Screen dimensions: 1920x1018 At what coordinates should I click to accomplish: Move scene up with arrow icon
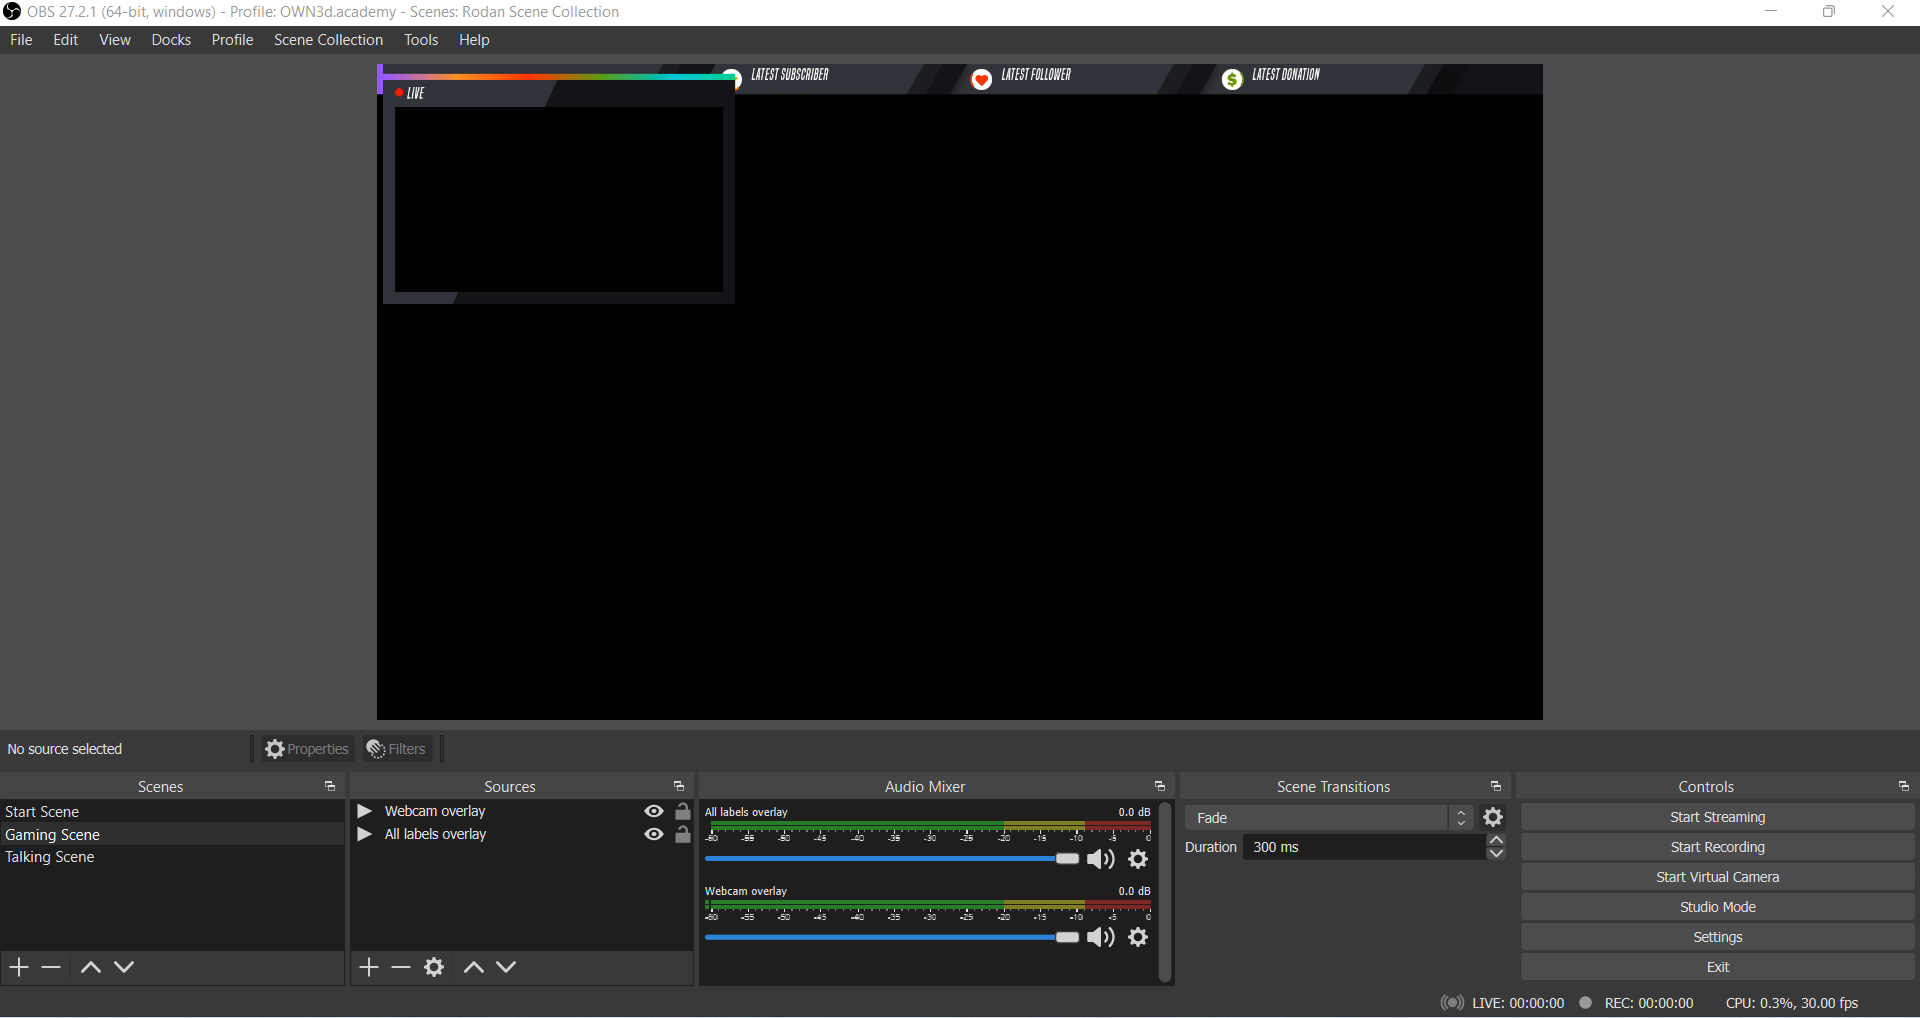[90, 967]
